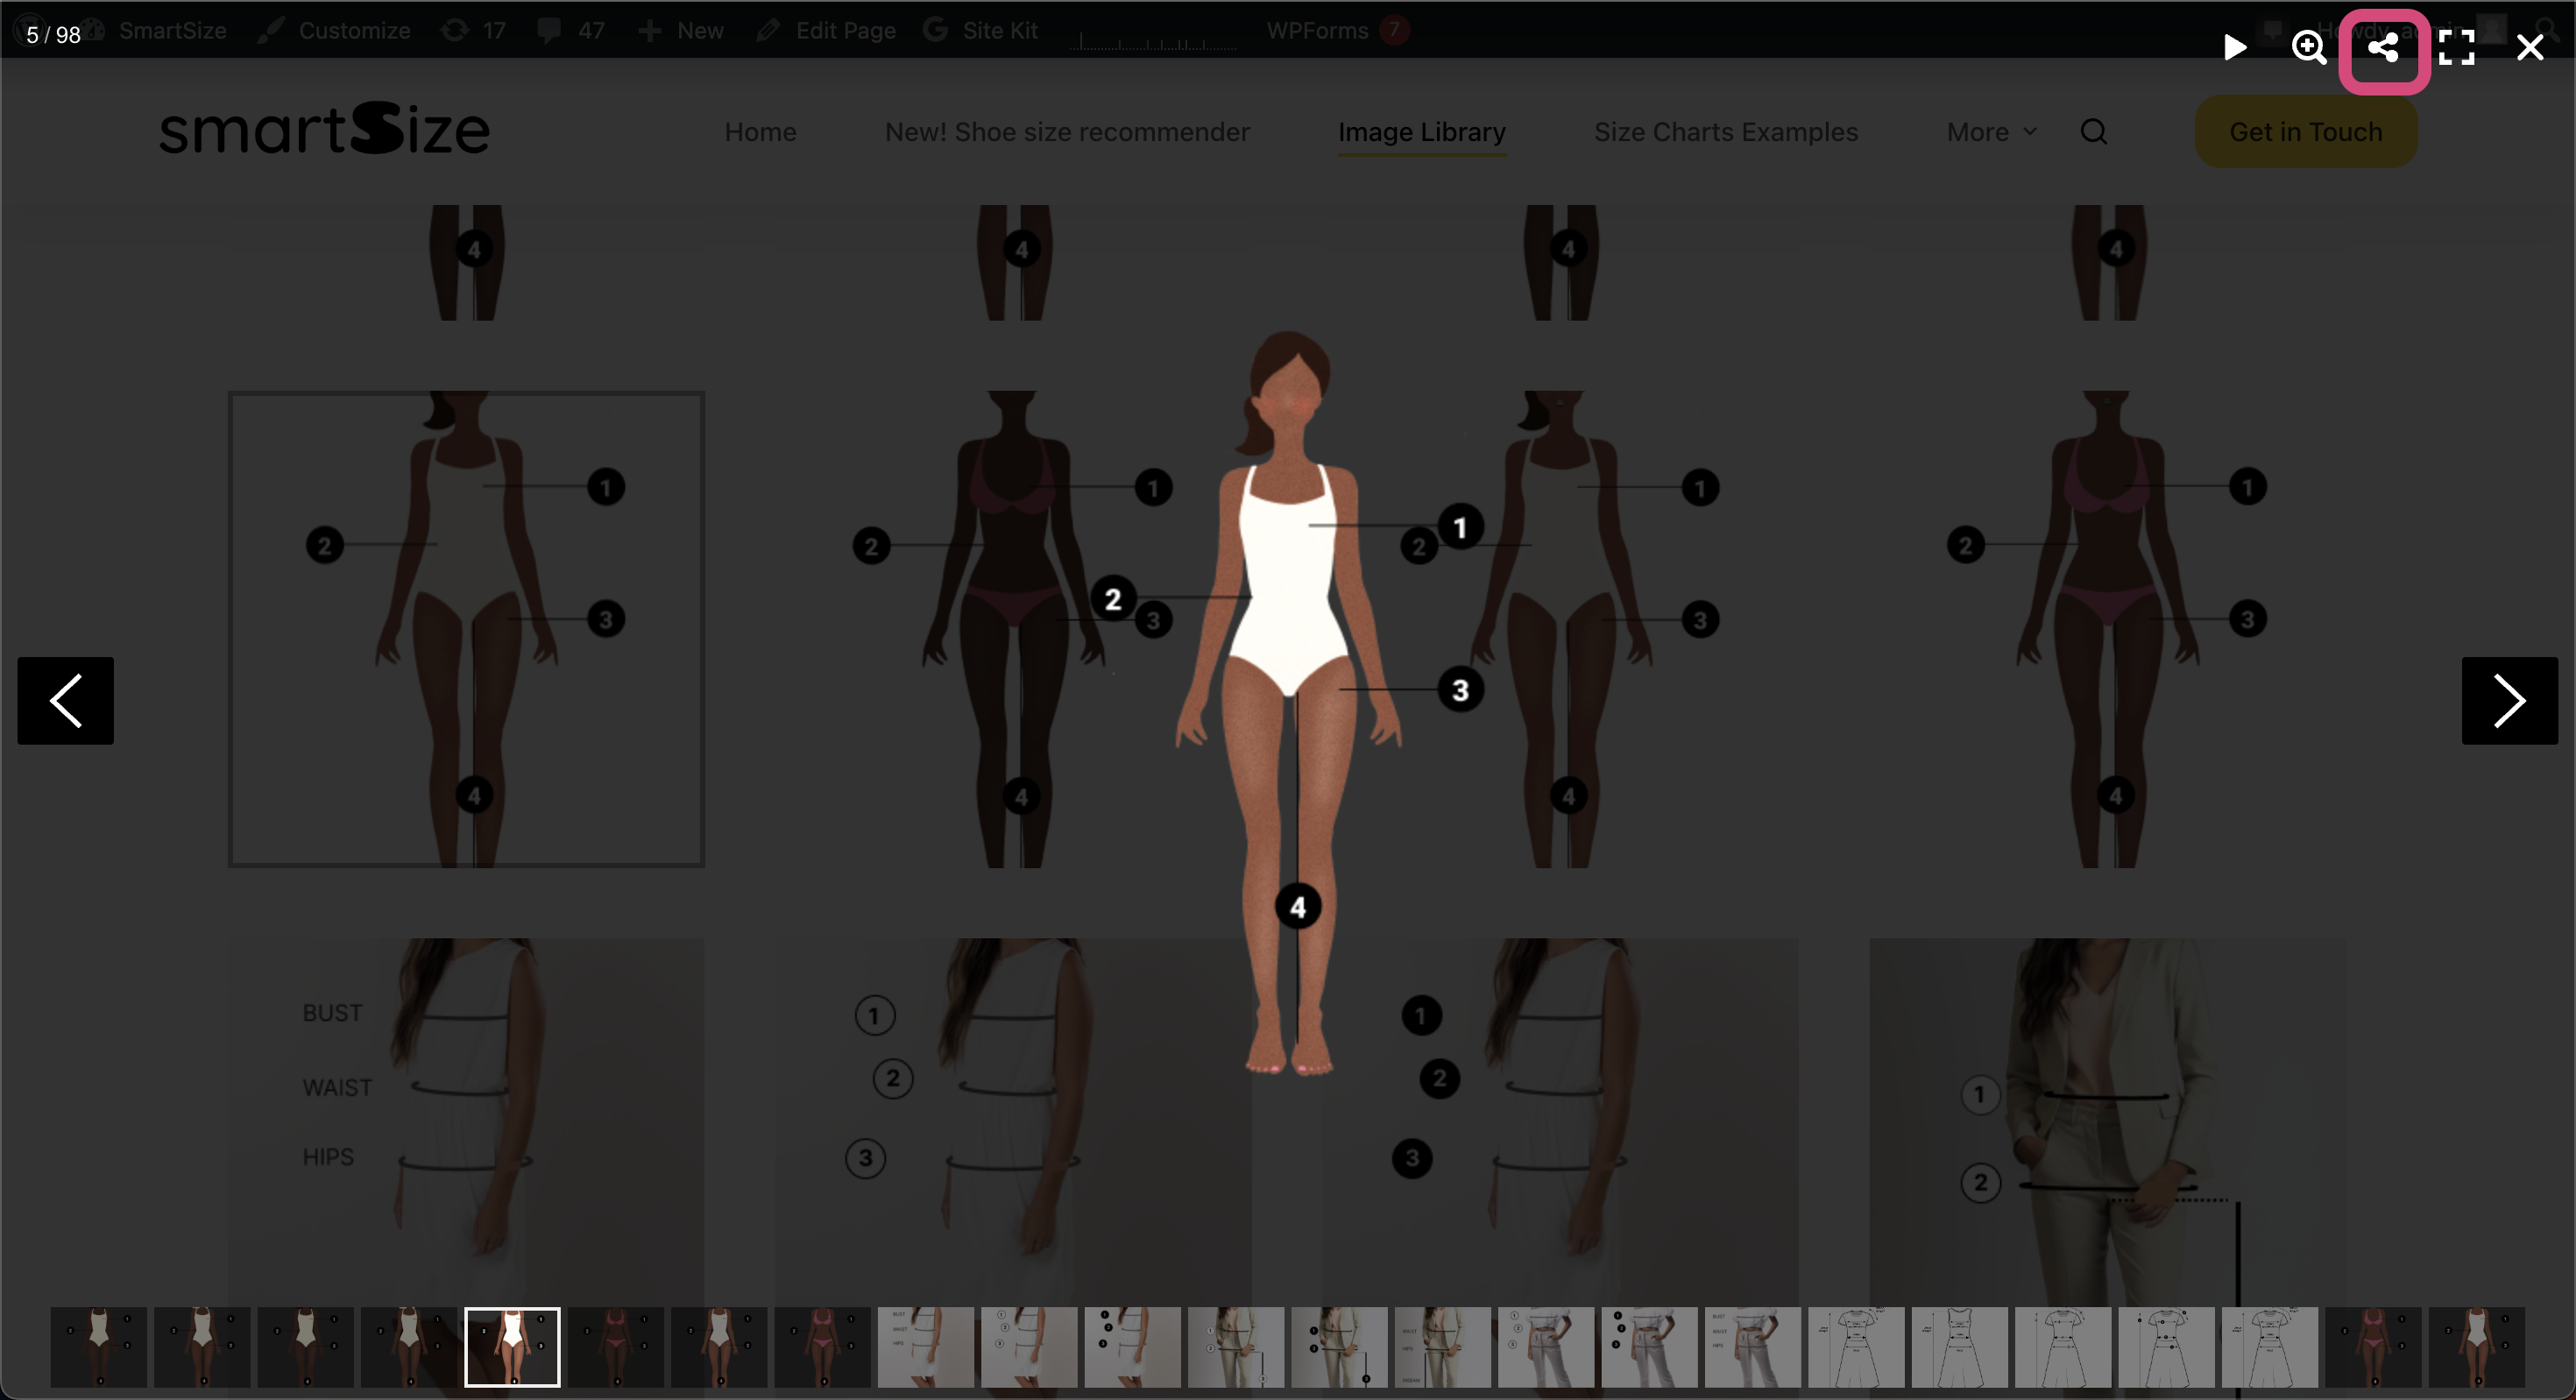Open the 47 comments item in the dimmed admin bar
Viewport: 2576px width, 1400px height.
click(x=570, y=30)
